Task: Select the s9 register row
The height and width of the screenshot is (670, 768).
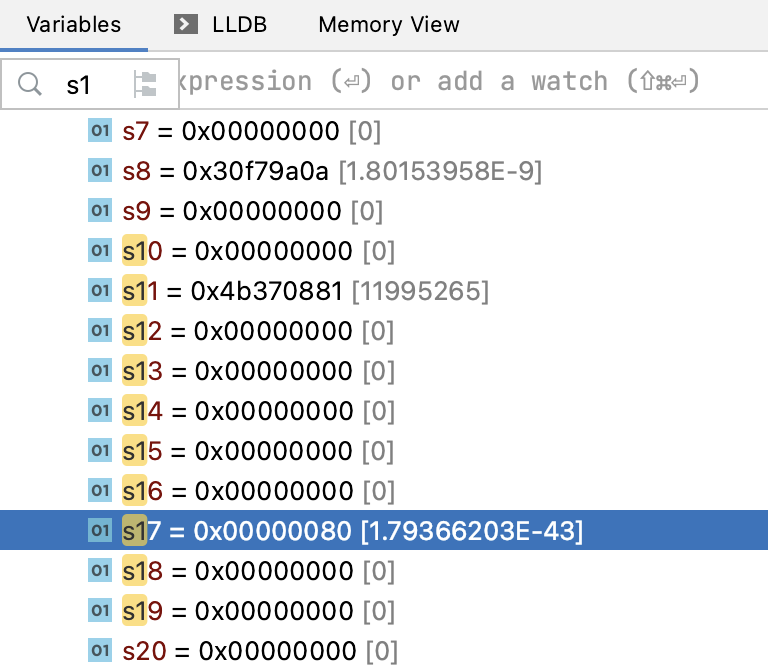Action: pos(252,211)
